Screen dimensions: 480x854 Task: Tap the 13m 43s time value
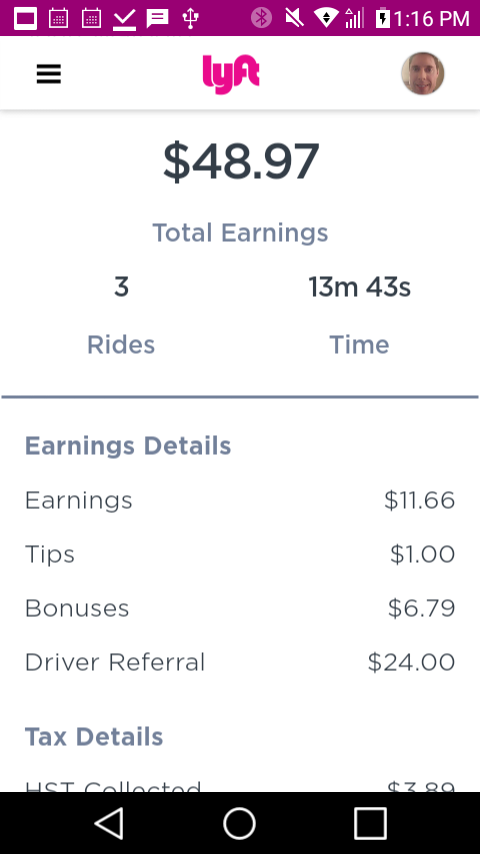click(359, 287)
